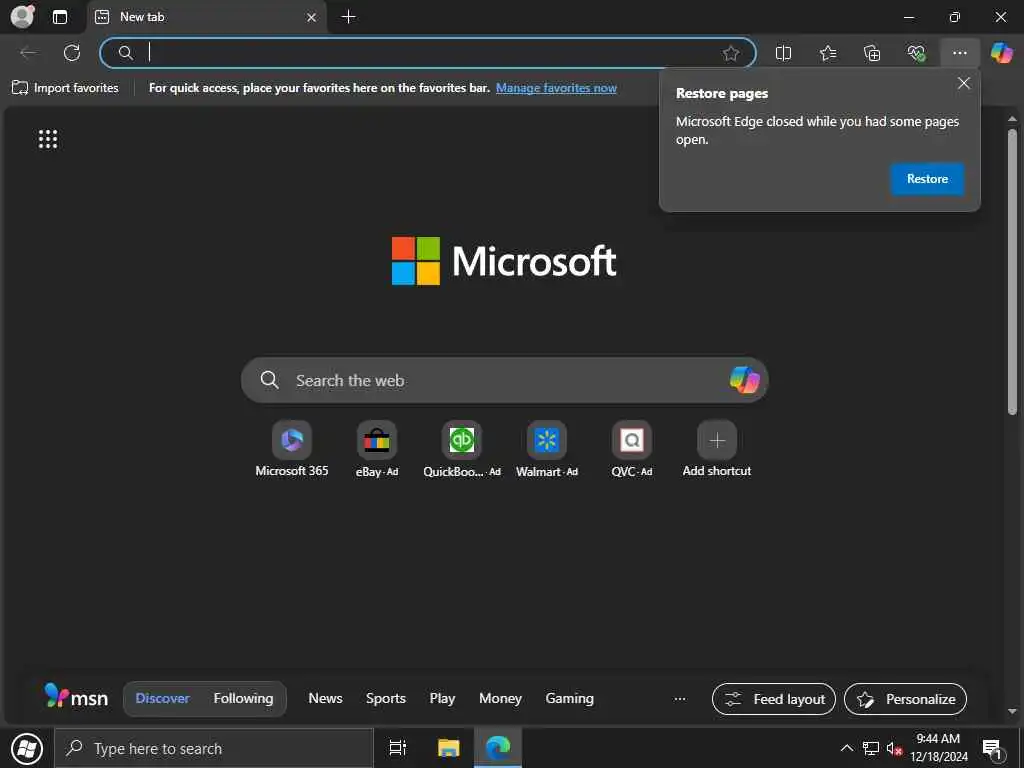Open the Favorites list icon
1024x768 pixels.
coord(827,53)
